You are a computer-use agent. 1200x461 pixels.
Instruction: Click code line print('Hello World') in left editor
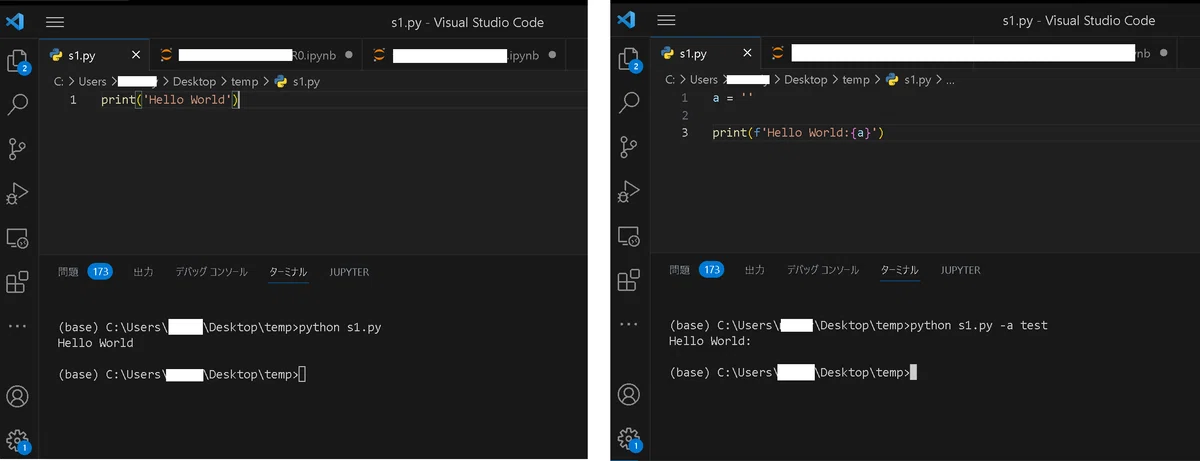(171, 101)
